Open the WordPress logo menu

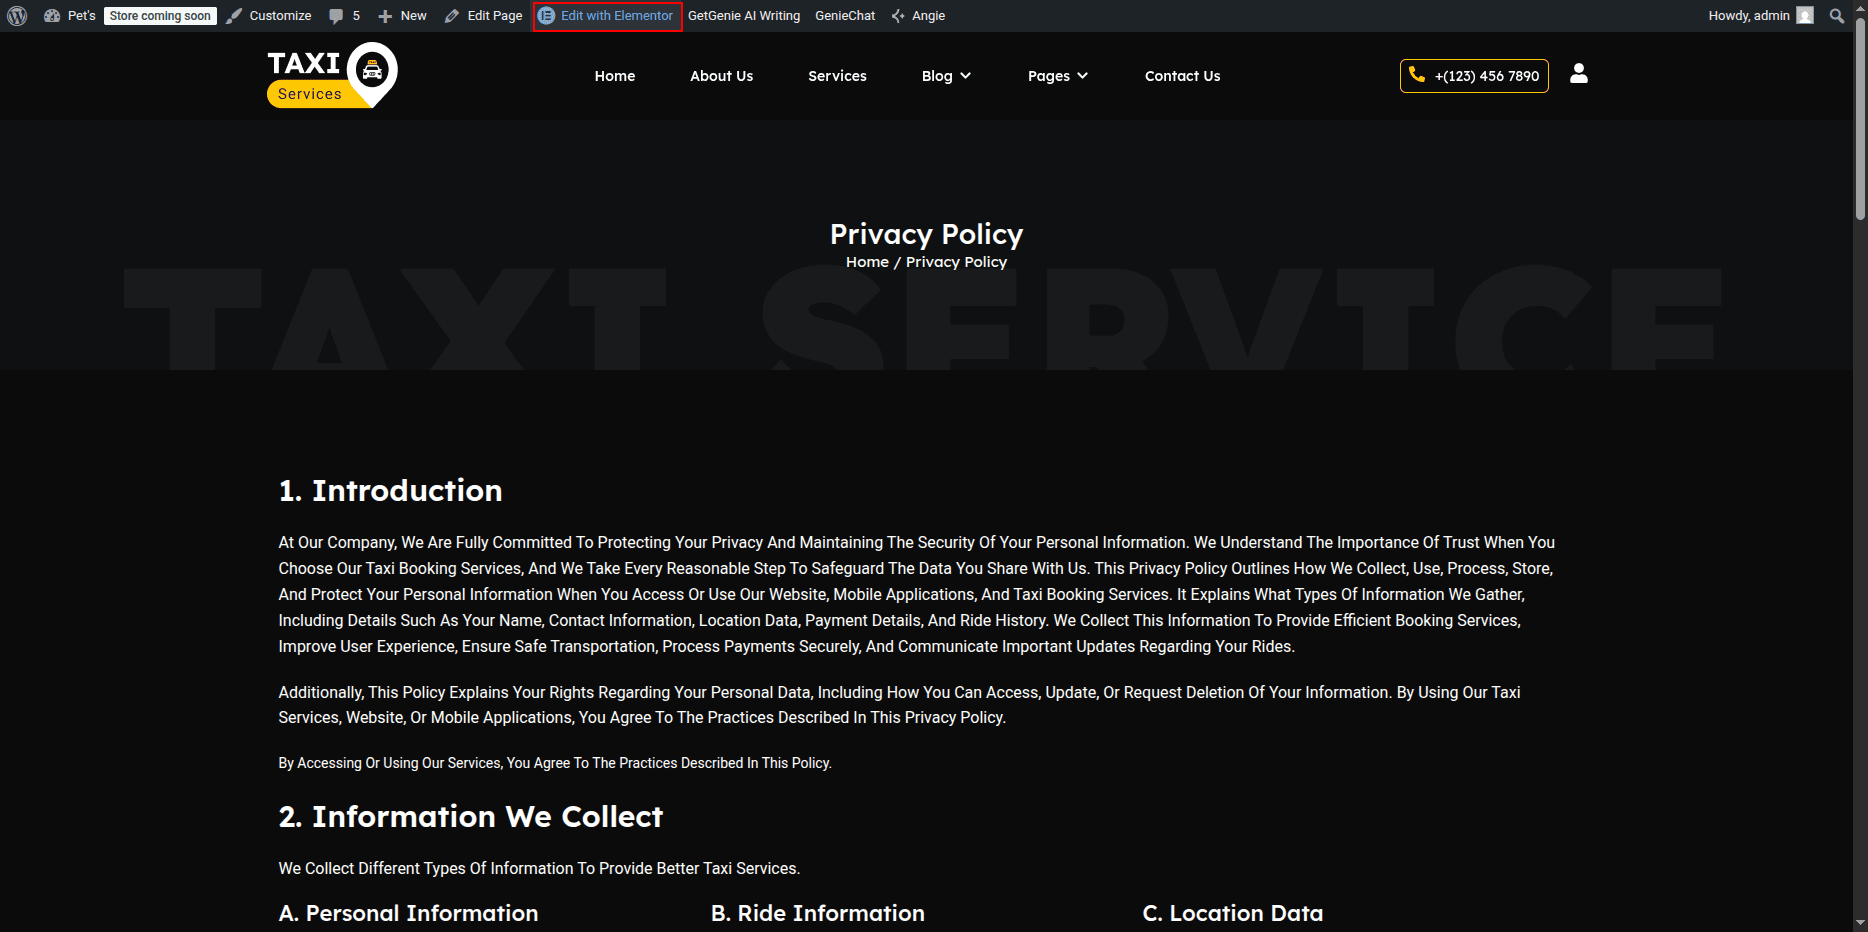click(17, 16)
